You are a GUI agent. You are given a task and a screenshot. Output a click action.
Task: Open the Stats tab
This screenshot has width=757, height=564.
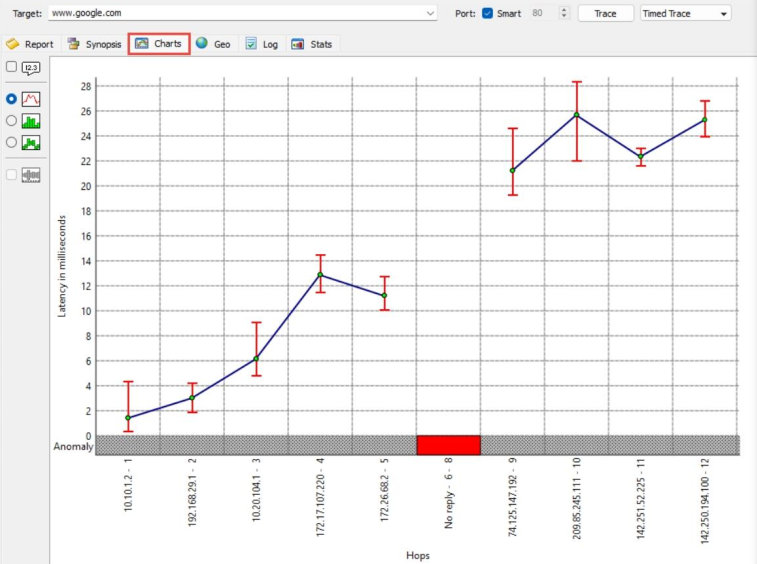click(312, 44)
